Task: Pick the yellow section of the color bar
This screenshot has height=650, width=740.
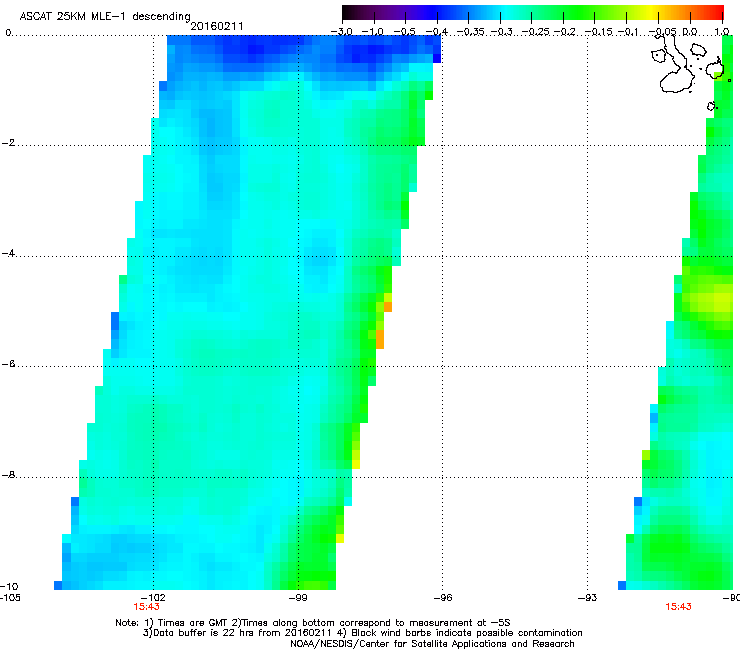Action: [653, 13]
